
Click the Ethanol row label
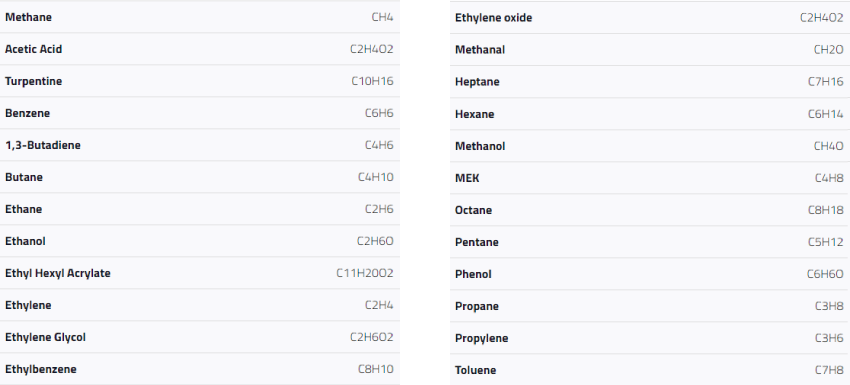coord(25,241)
